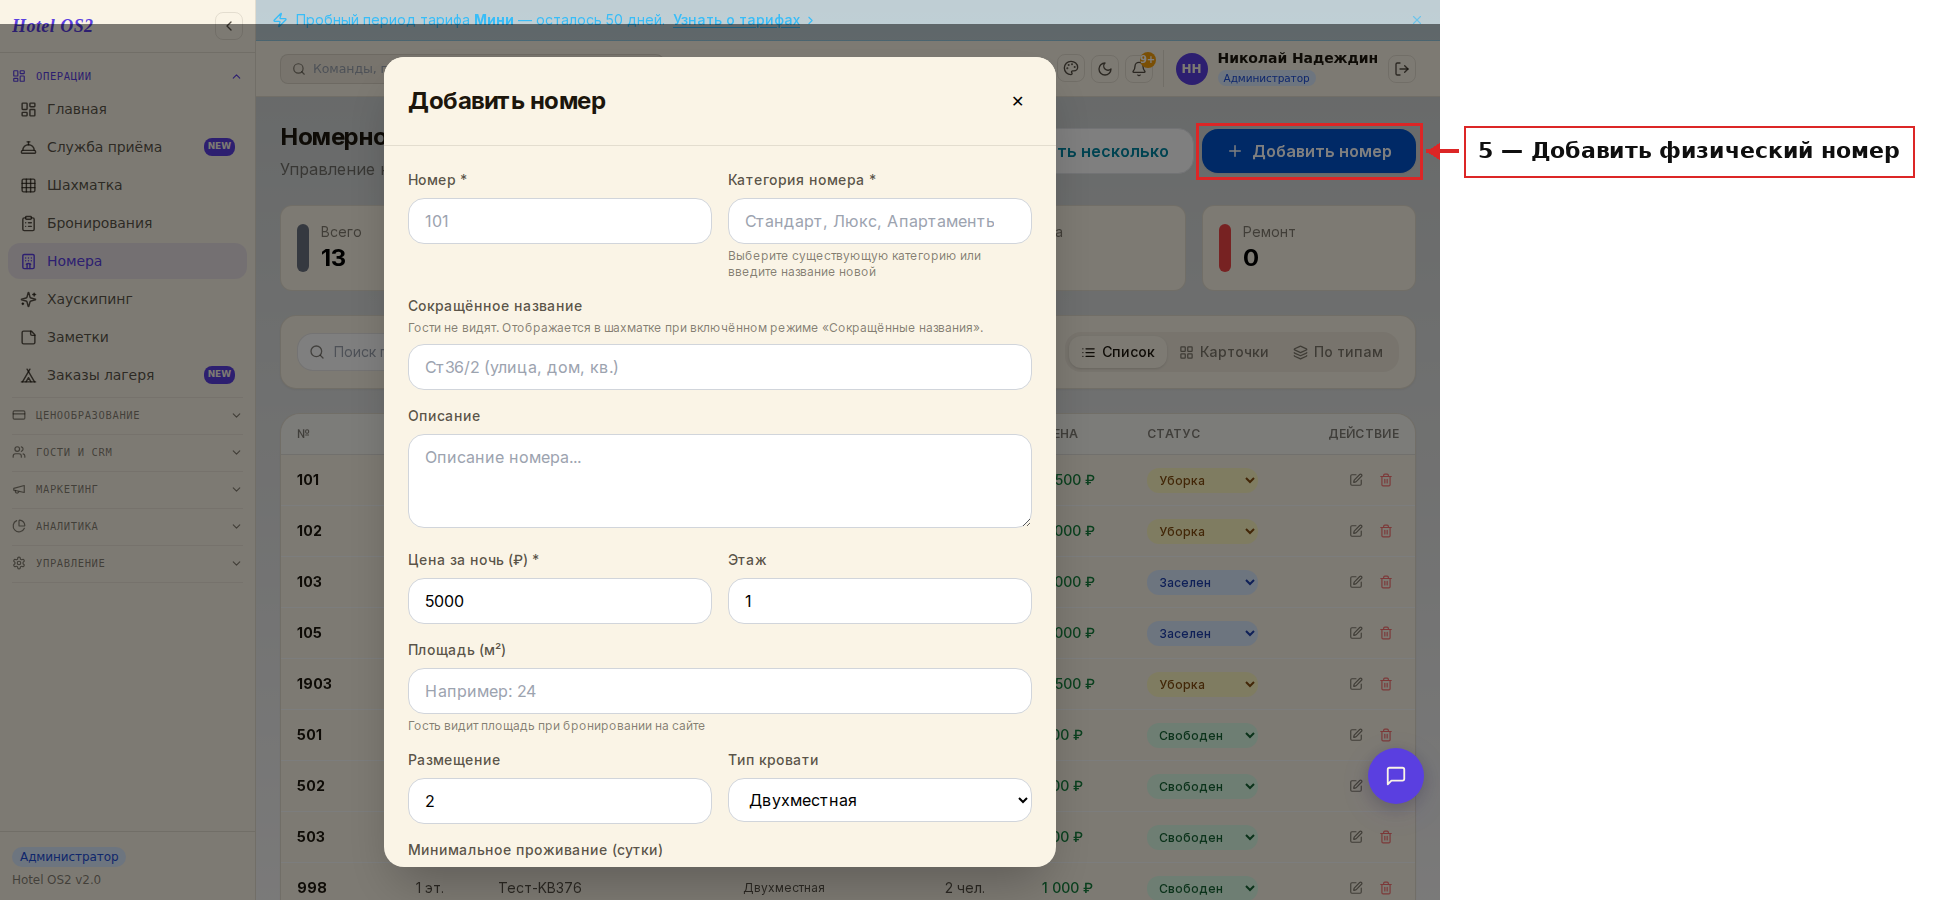
Task: Toggle dark mode moon icon
Action: (x=1105, y=69)
